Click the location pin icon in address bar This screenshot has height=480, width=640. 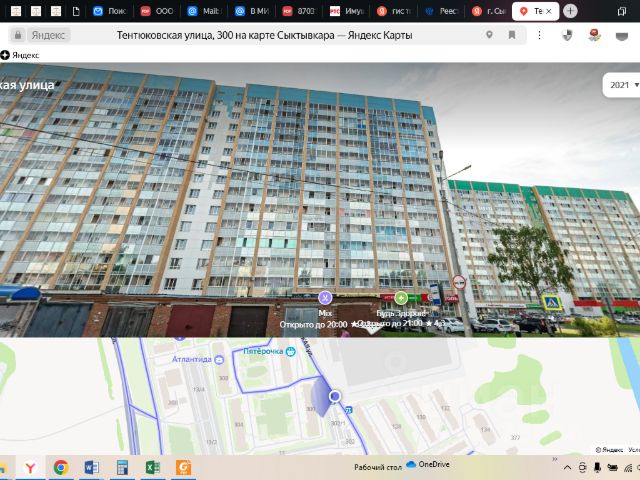click(489, 35)
